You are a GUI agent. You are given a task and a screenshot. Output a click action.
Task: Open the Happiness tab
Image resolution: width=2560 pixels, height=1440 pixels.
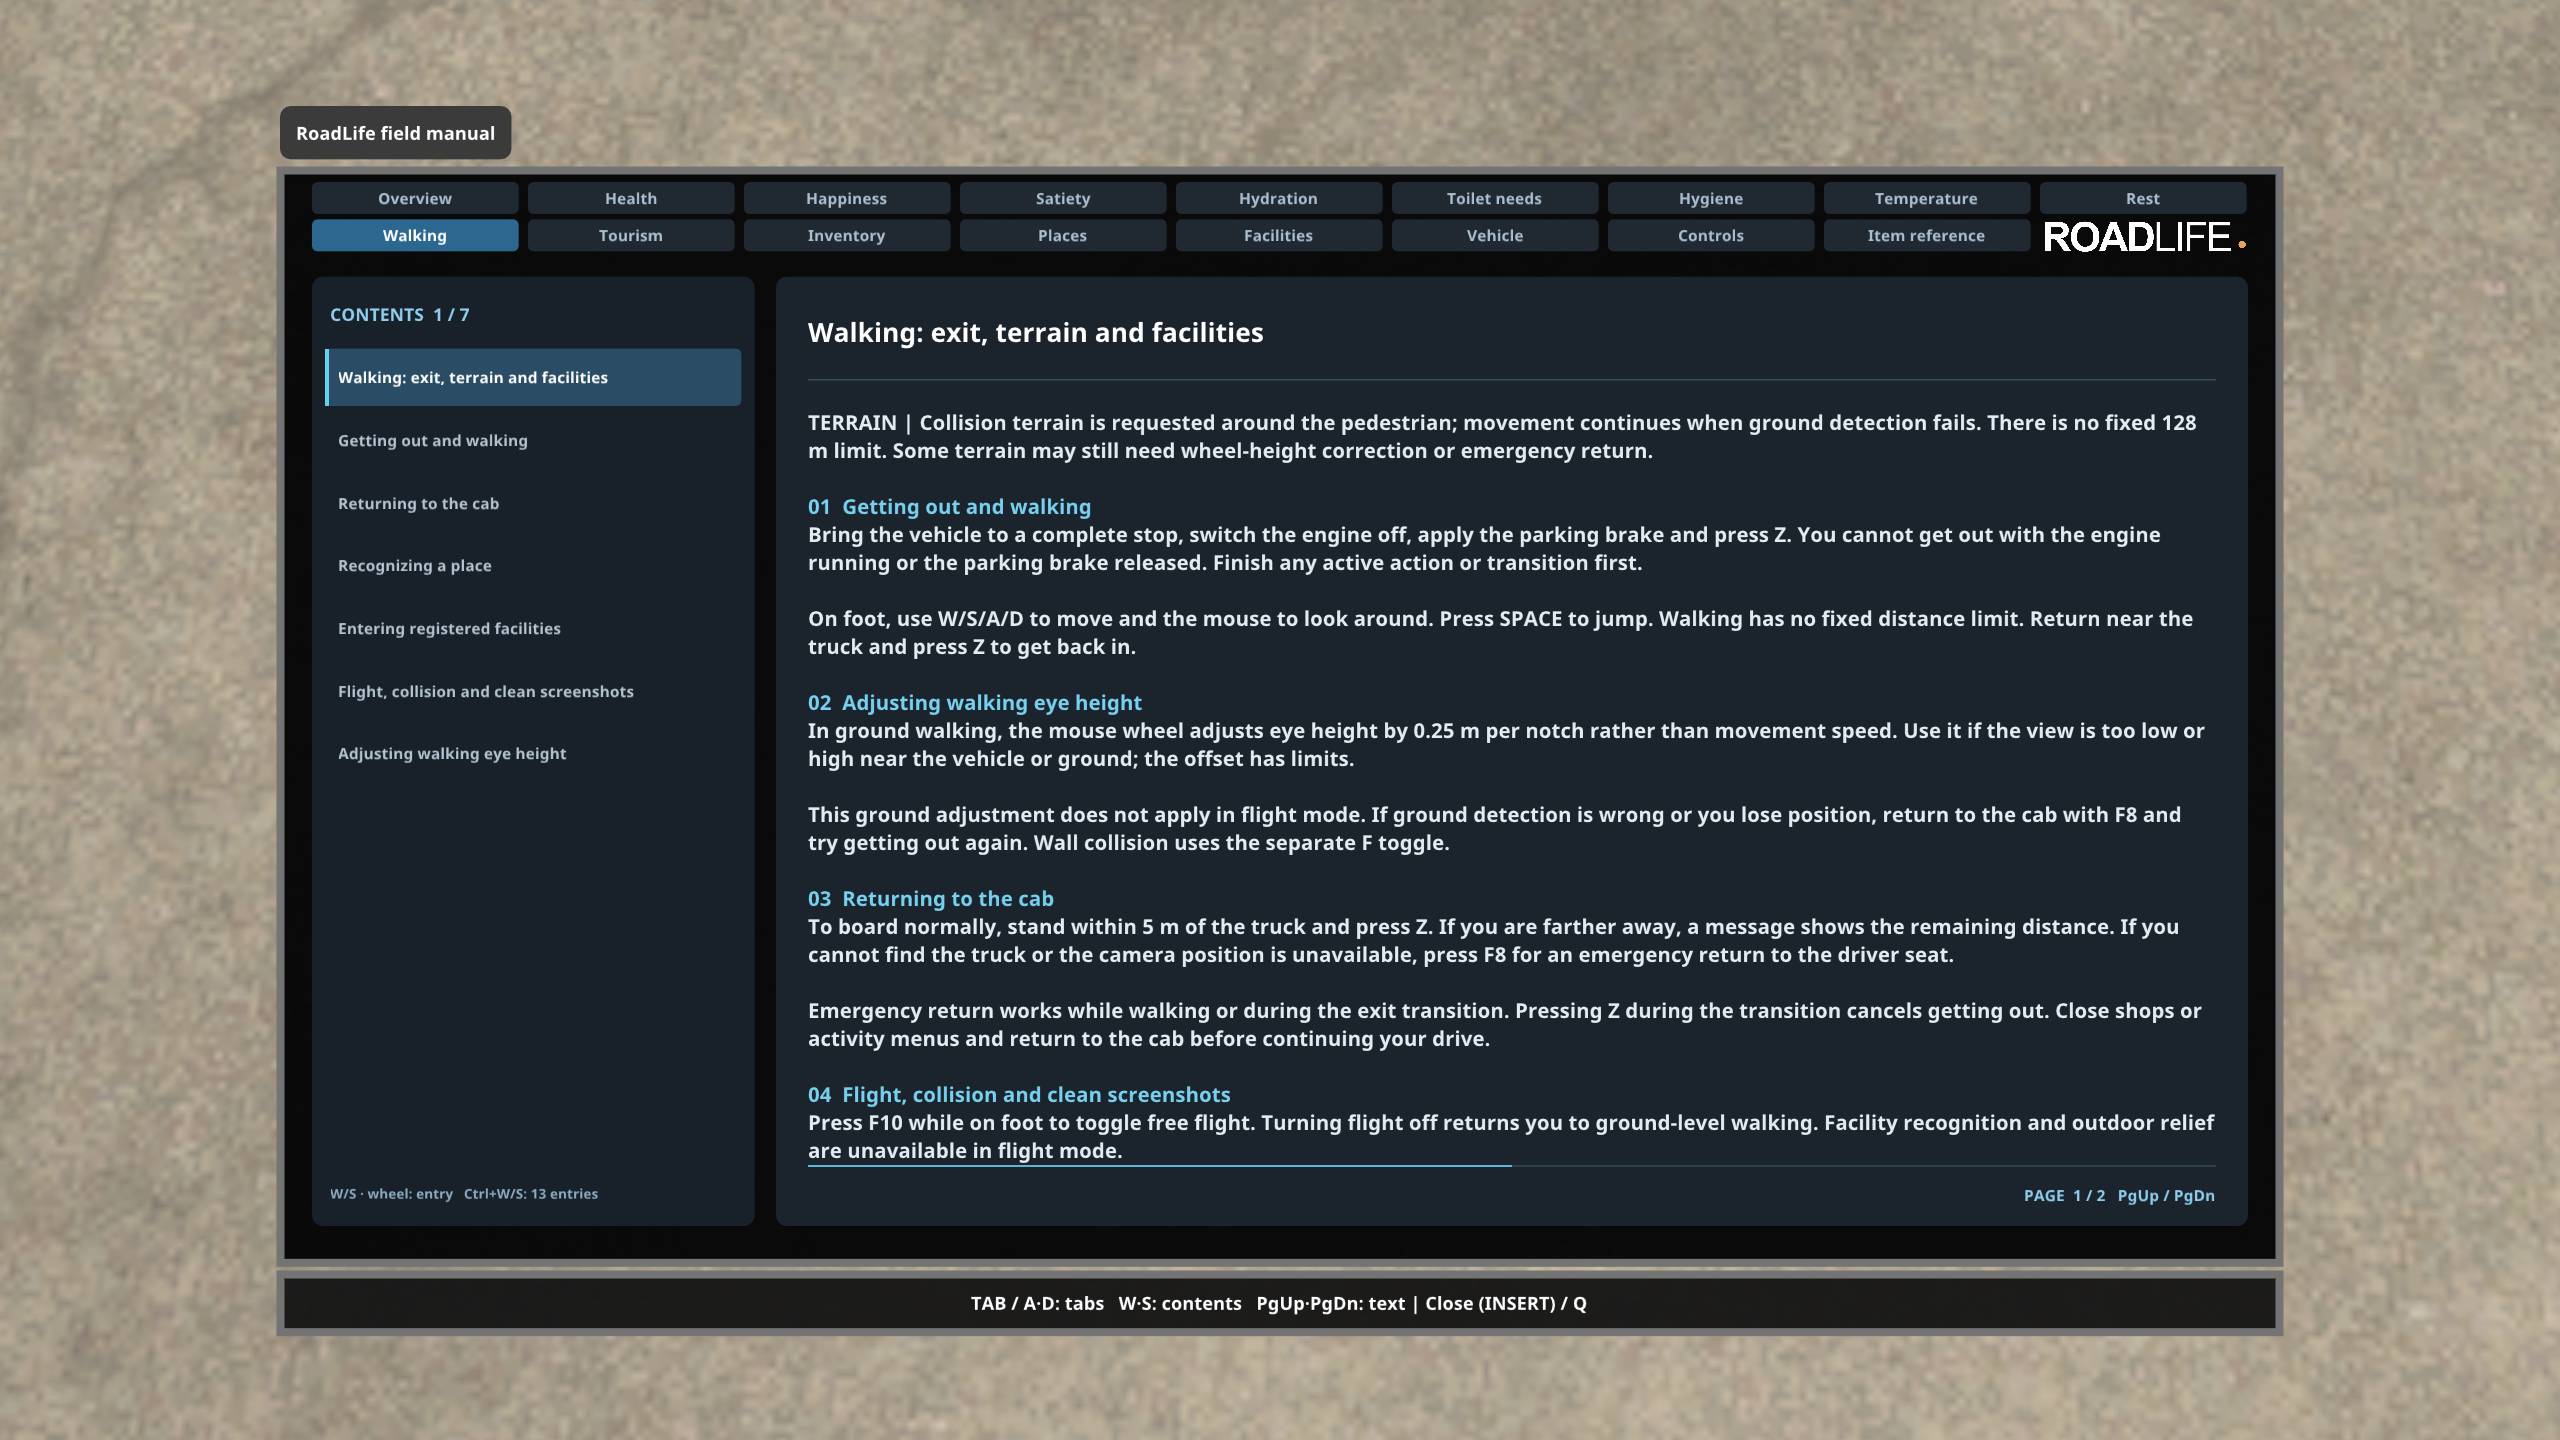(x=847, y=198)
